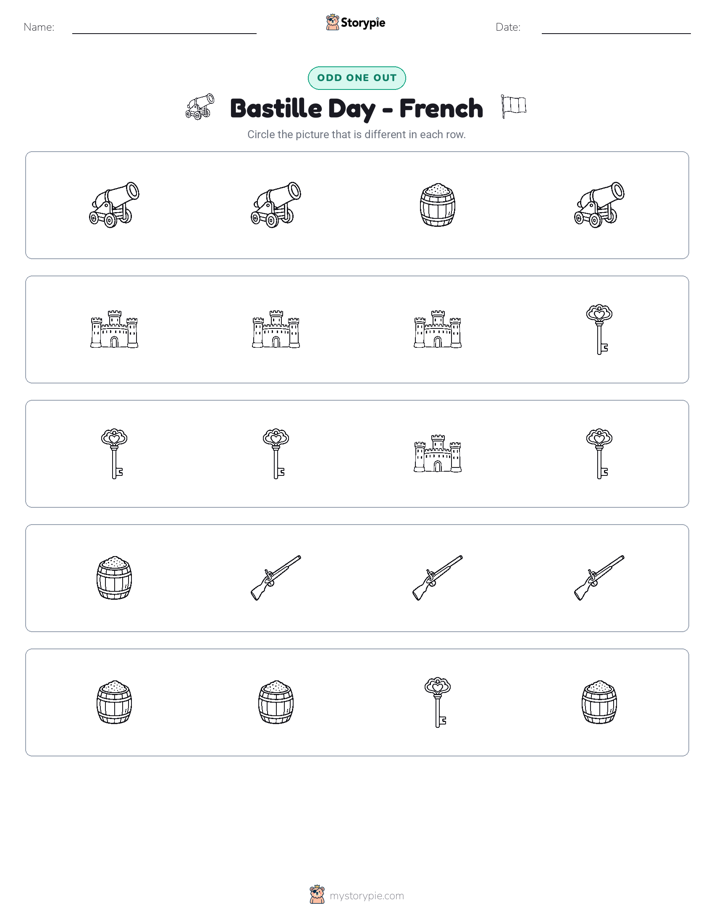
Task: Select the castle among the keys row
Action: (437, 454)
